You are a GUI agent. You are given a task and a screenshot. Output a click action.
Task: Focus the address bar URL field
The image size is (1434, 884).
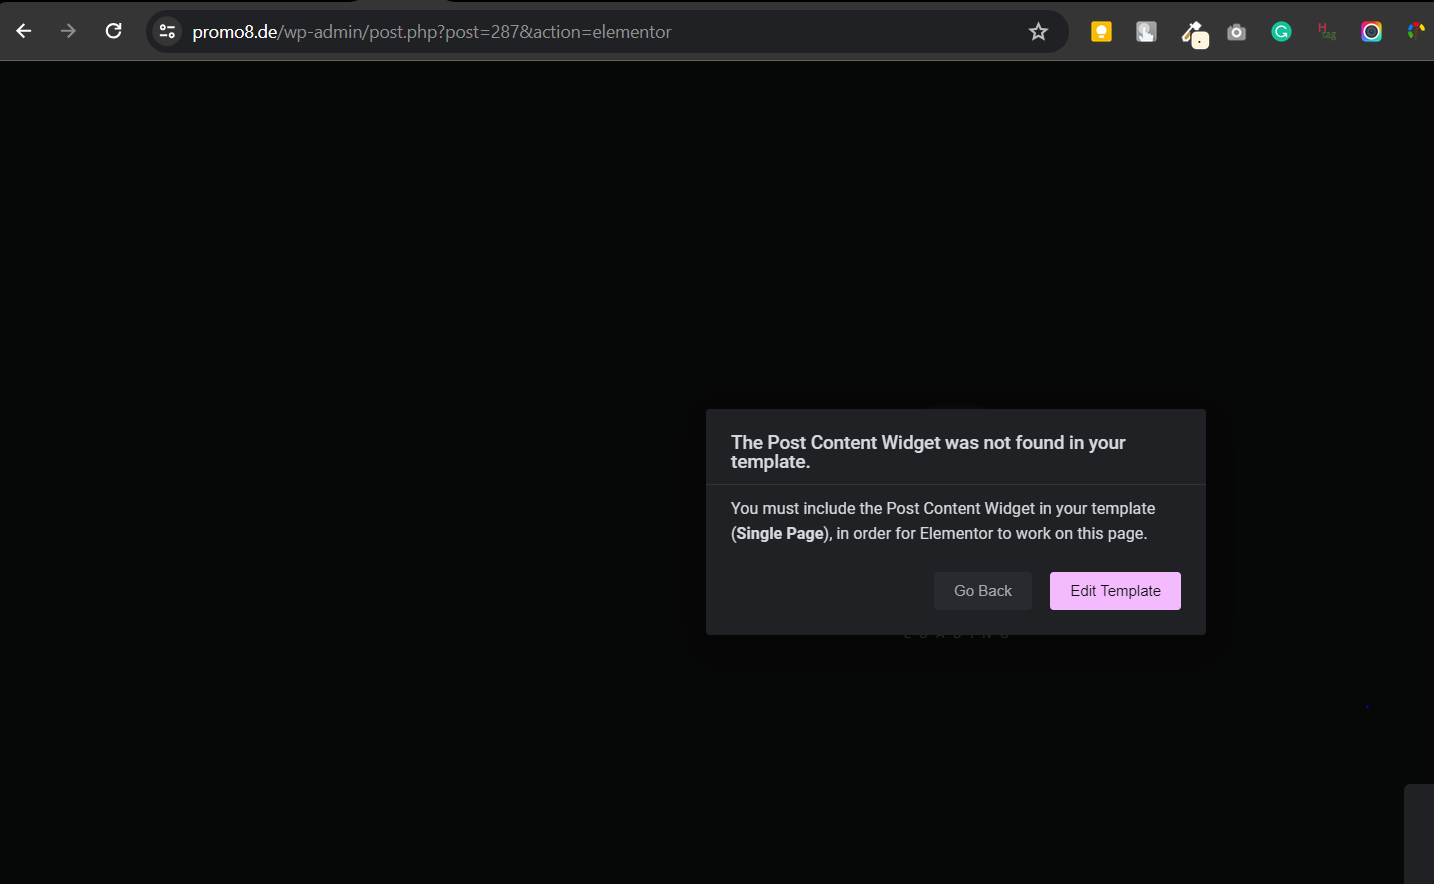coord(600,32)
